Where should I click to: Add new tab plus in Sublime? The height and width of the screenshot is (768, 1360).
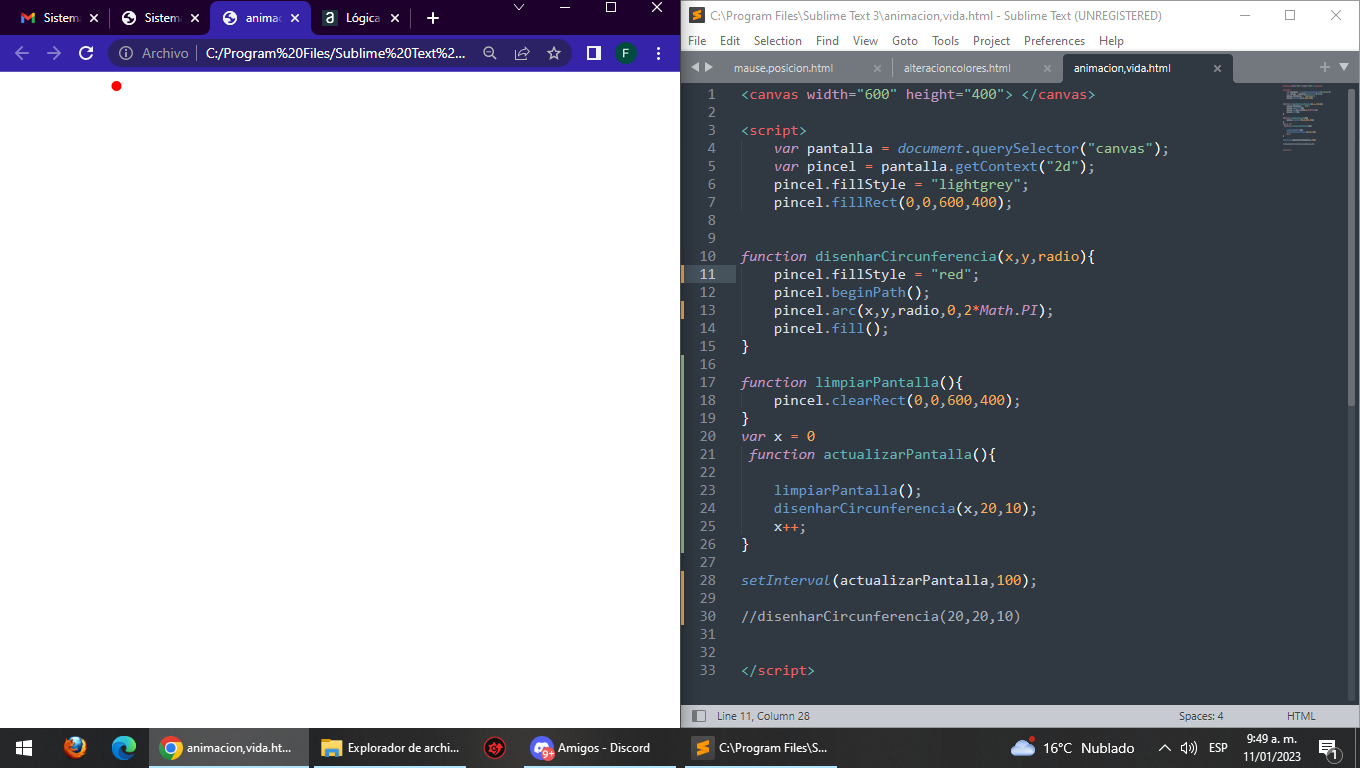[1325, 67]
